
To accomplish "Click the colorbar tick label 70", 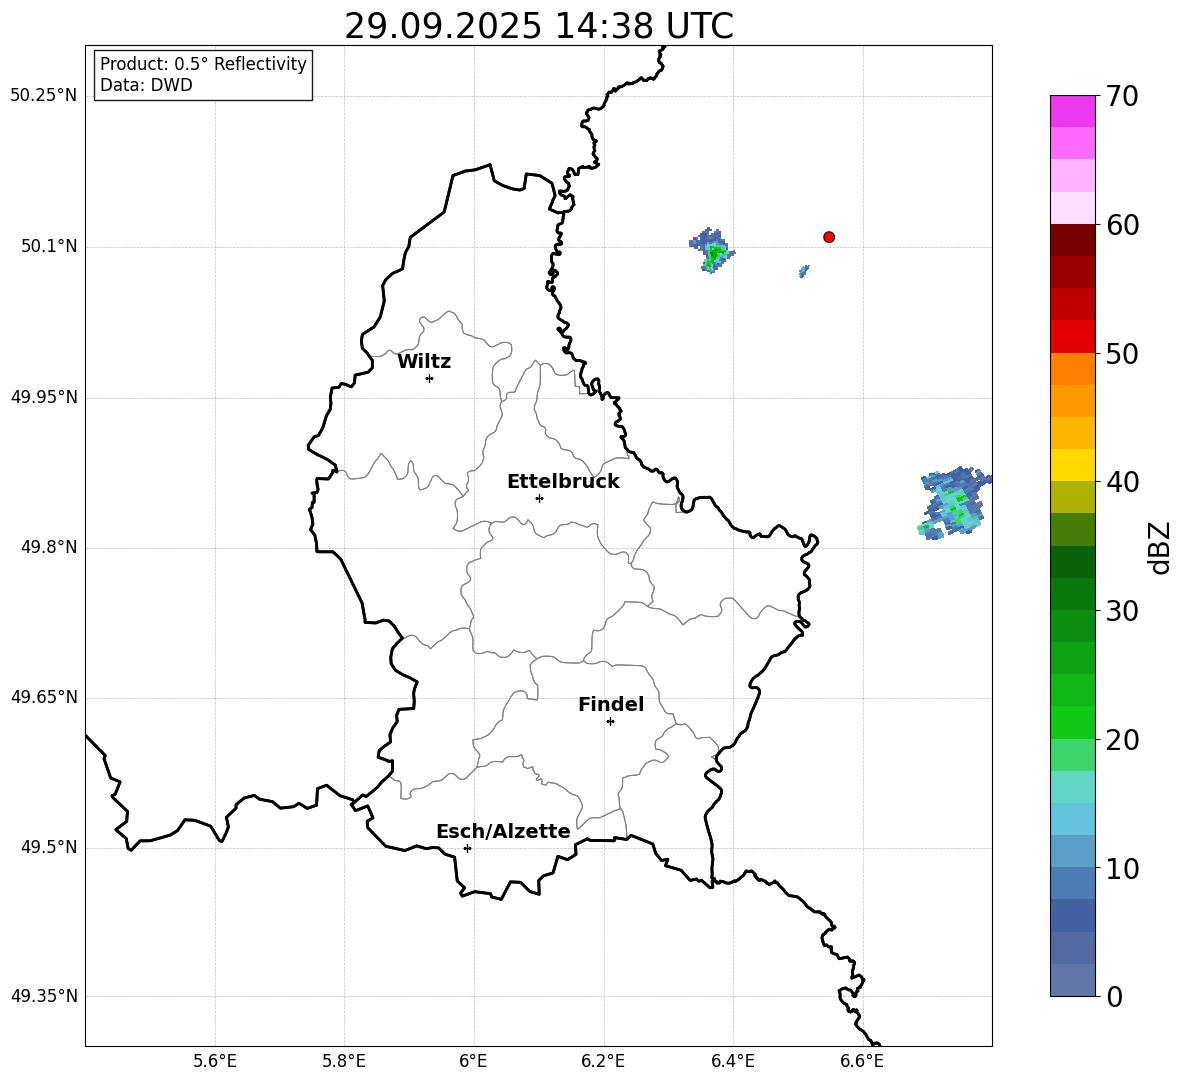I will pyautogui.click(x=1122, y=97).
